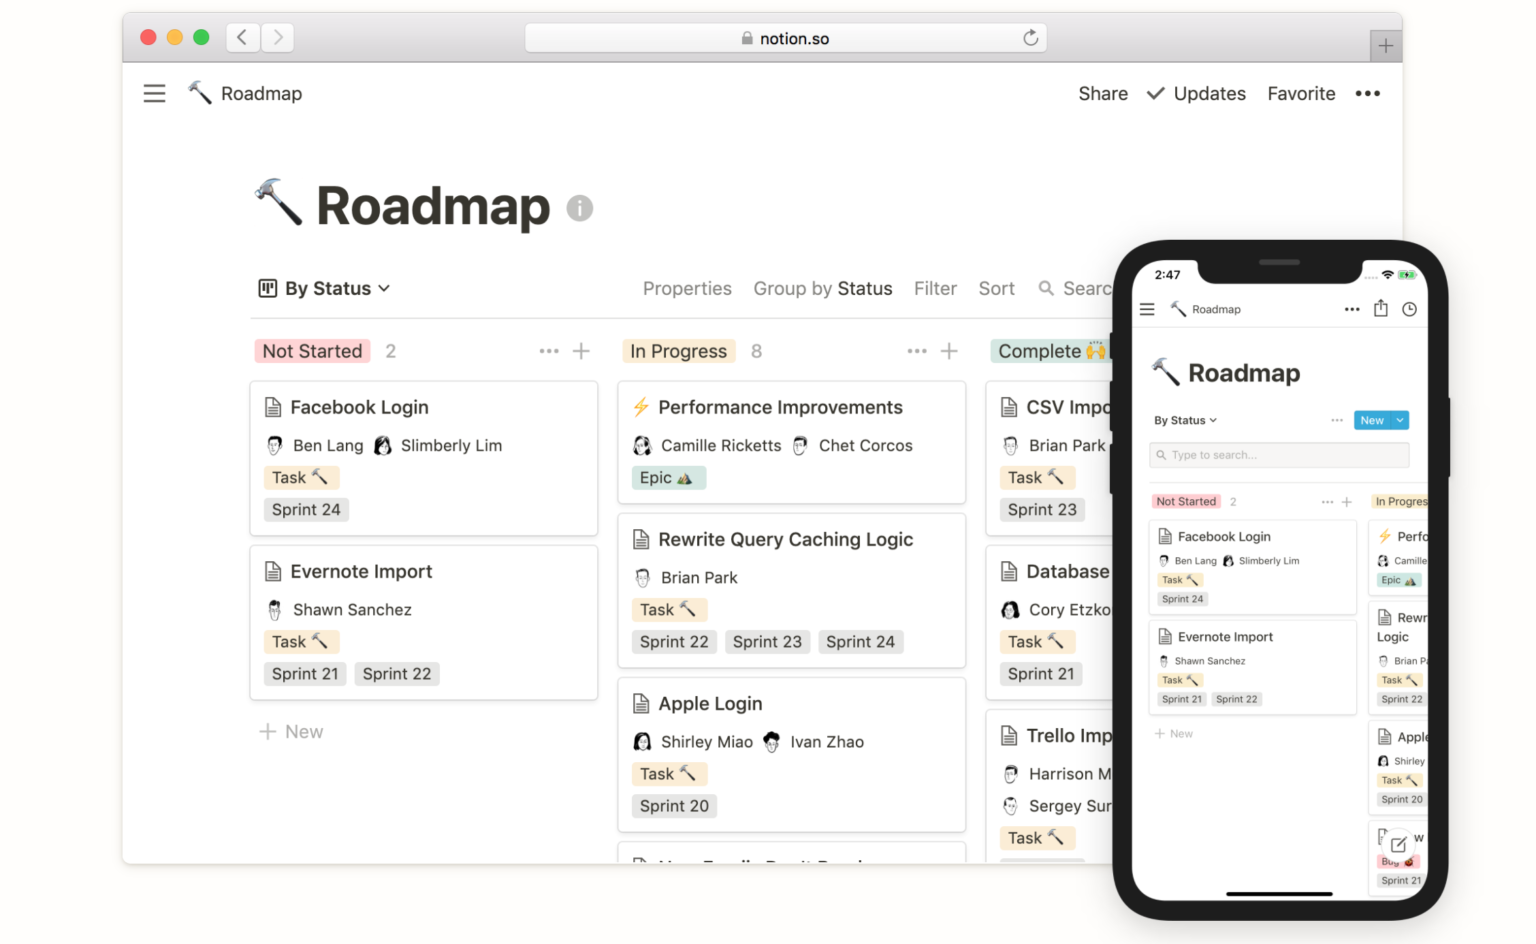Add a card with the plus icon in In Progress

click(949, 351)
